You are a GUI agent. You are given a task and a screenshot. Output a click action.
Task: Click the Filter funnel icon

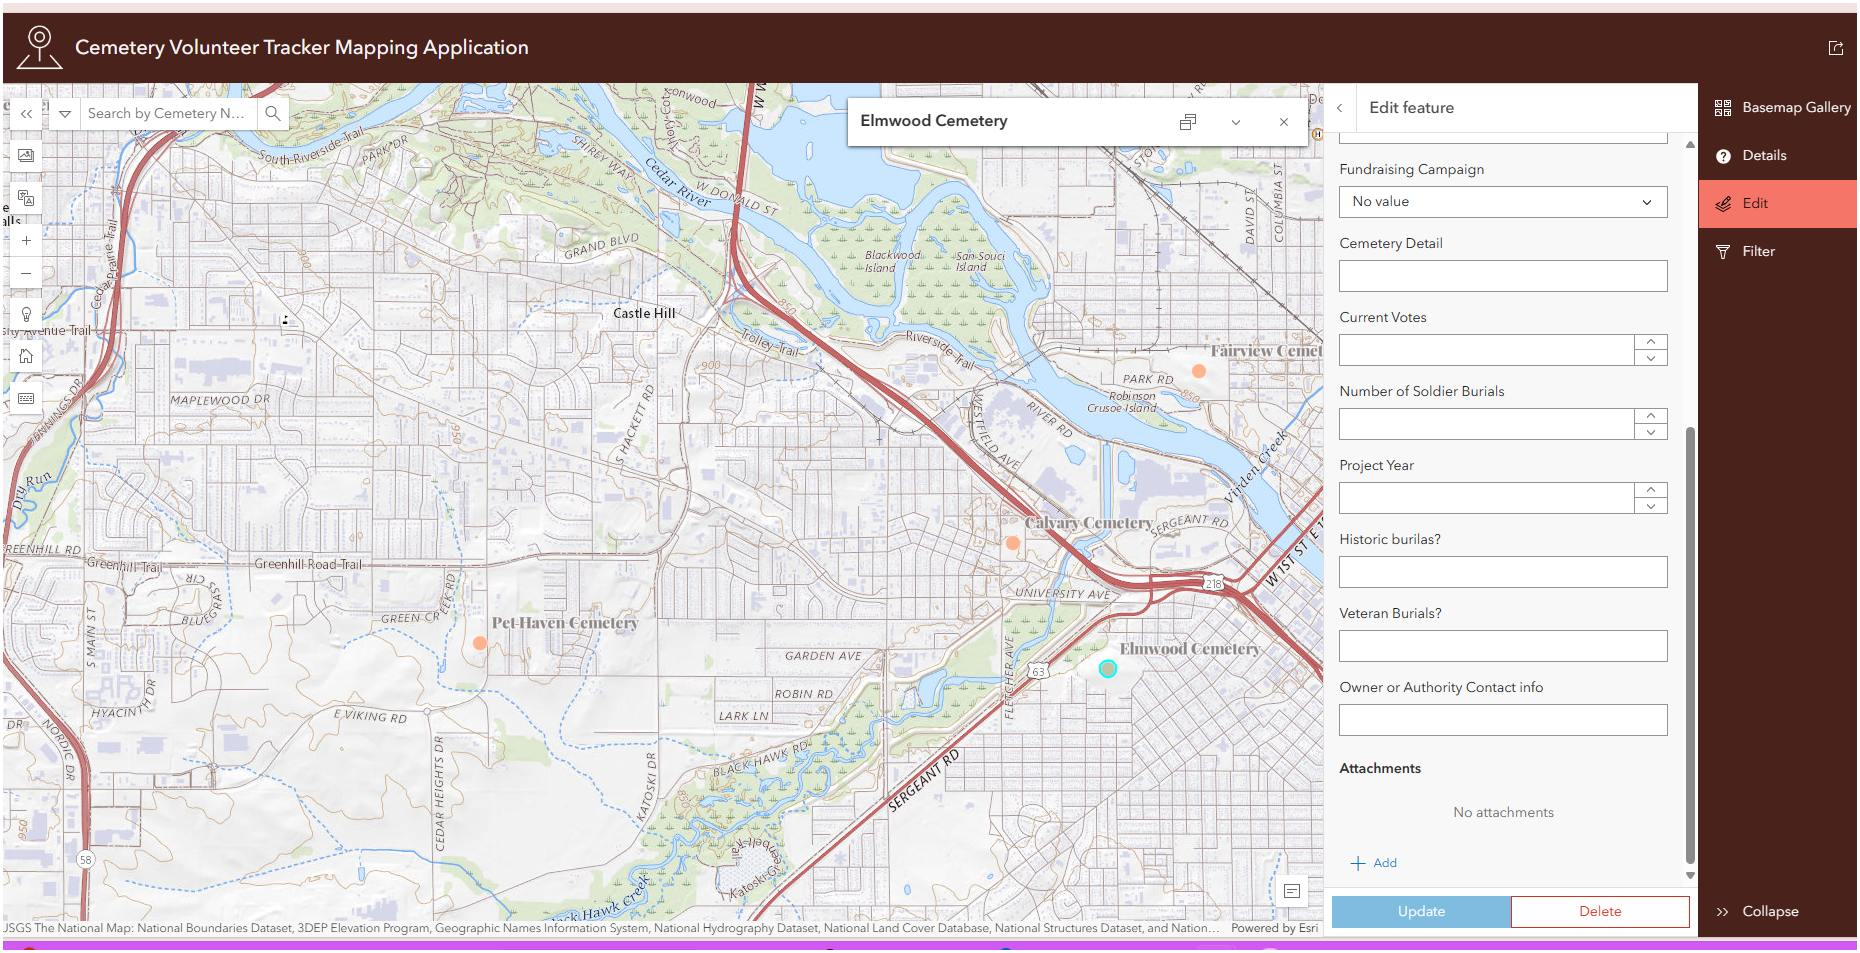tap(1723, 252)
